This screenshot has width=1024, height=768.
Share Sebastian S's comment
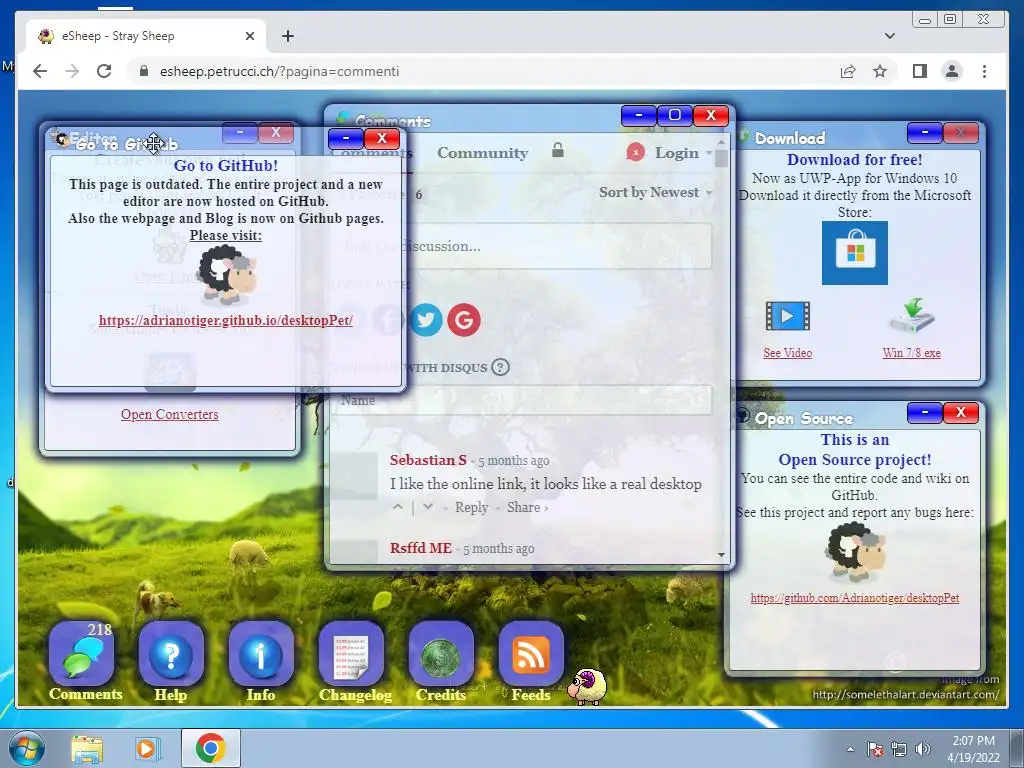[527, 507]
